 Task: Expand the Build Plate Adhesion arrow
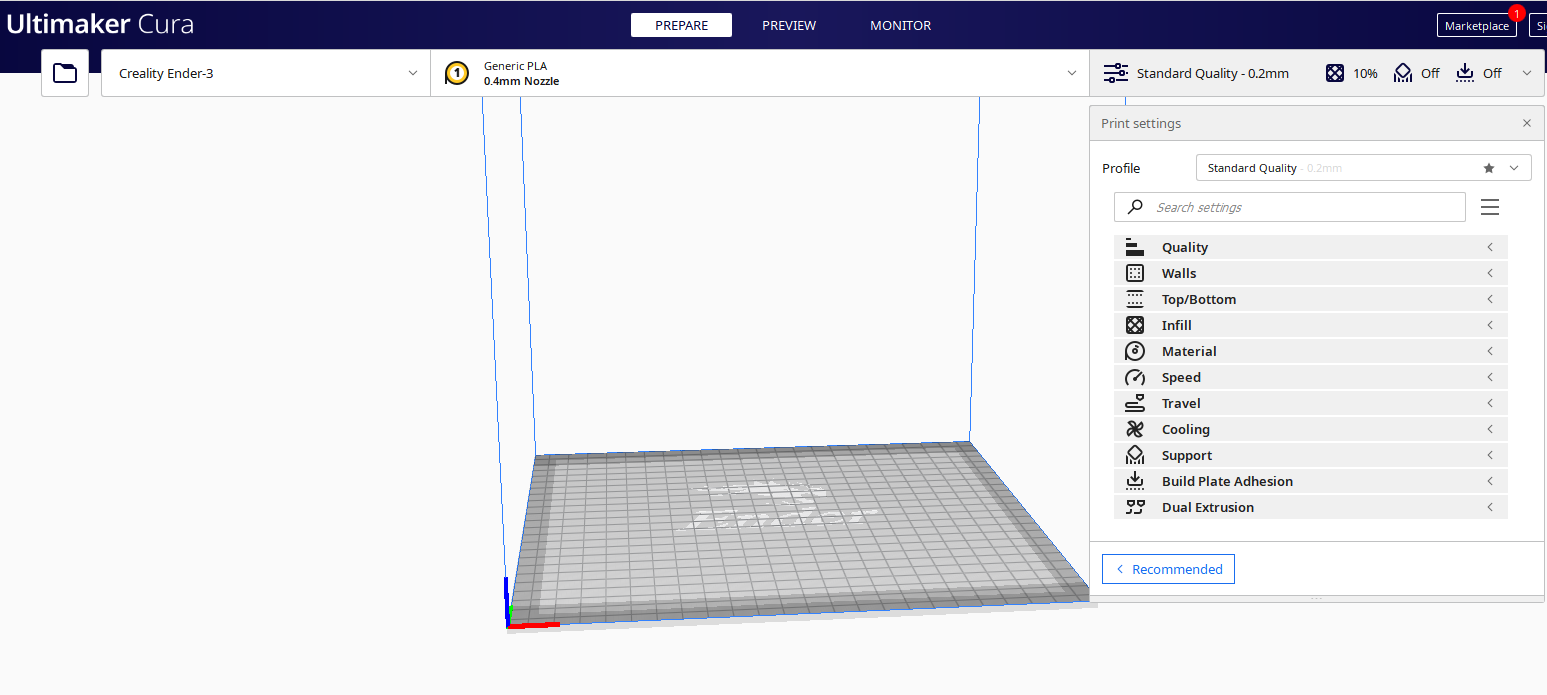(x=1490, y=481)
